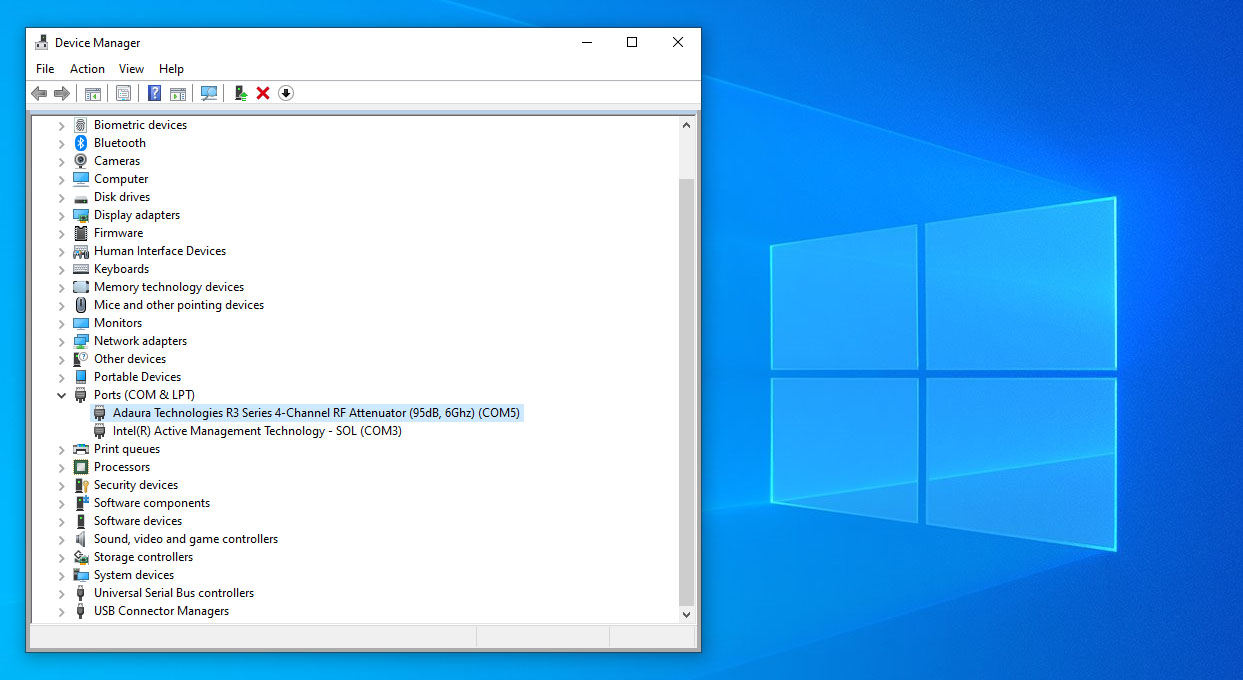Select Intel(R) Active Management Technology - SOL (COM3)
1243x680 pixels.
pyautogui.click(x=257, y=431)
